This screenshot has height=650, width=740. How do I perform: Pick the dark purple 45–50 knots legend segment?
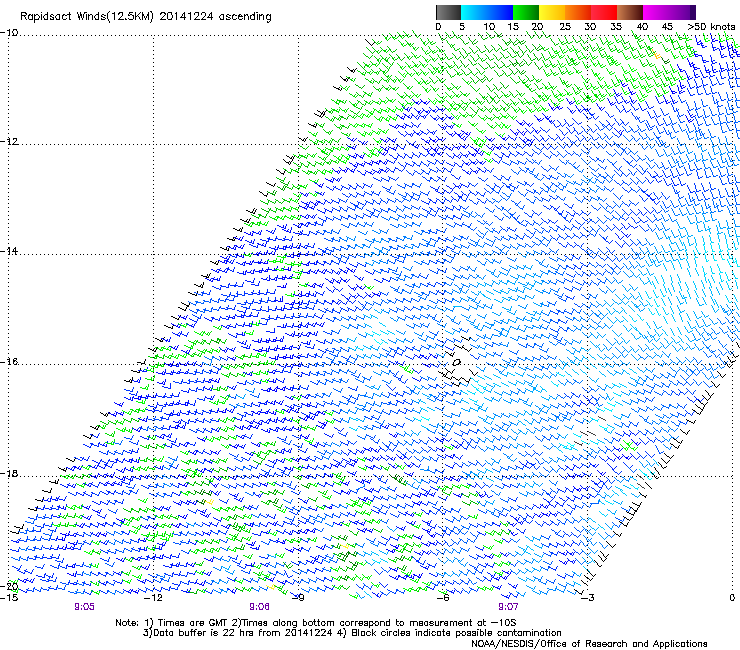[x=682, y=12]
